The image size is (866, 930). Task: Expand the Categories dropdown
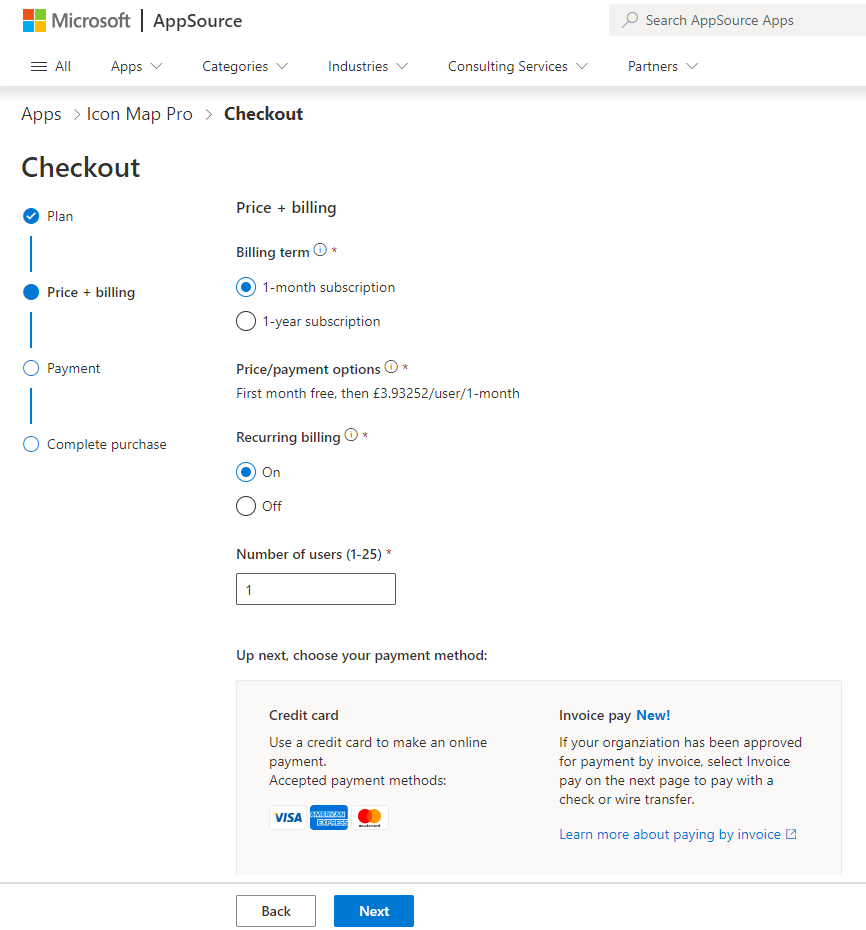tap(245, 66)
